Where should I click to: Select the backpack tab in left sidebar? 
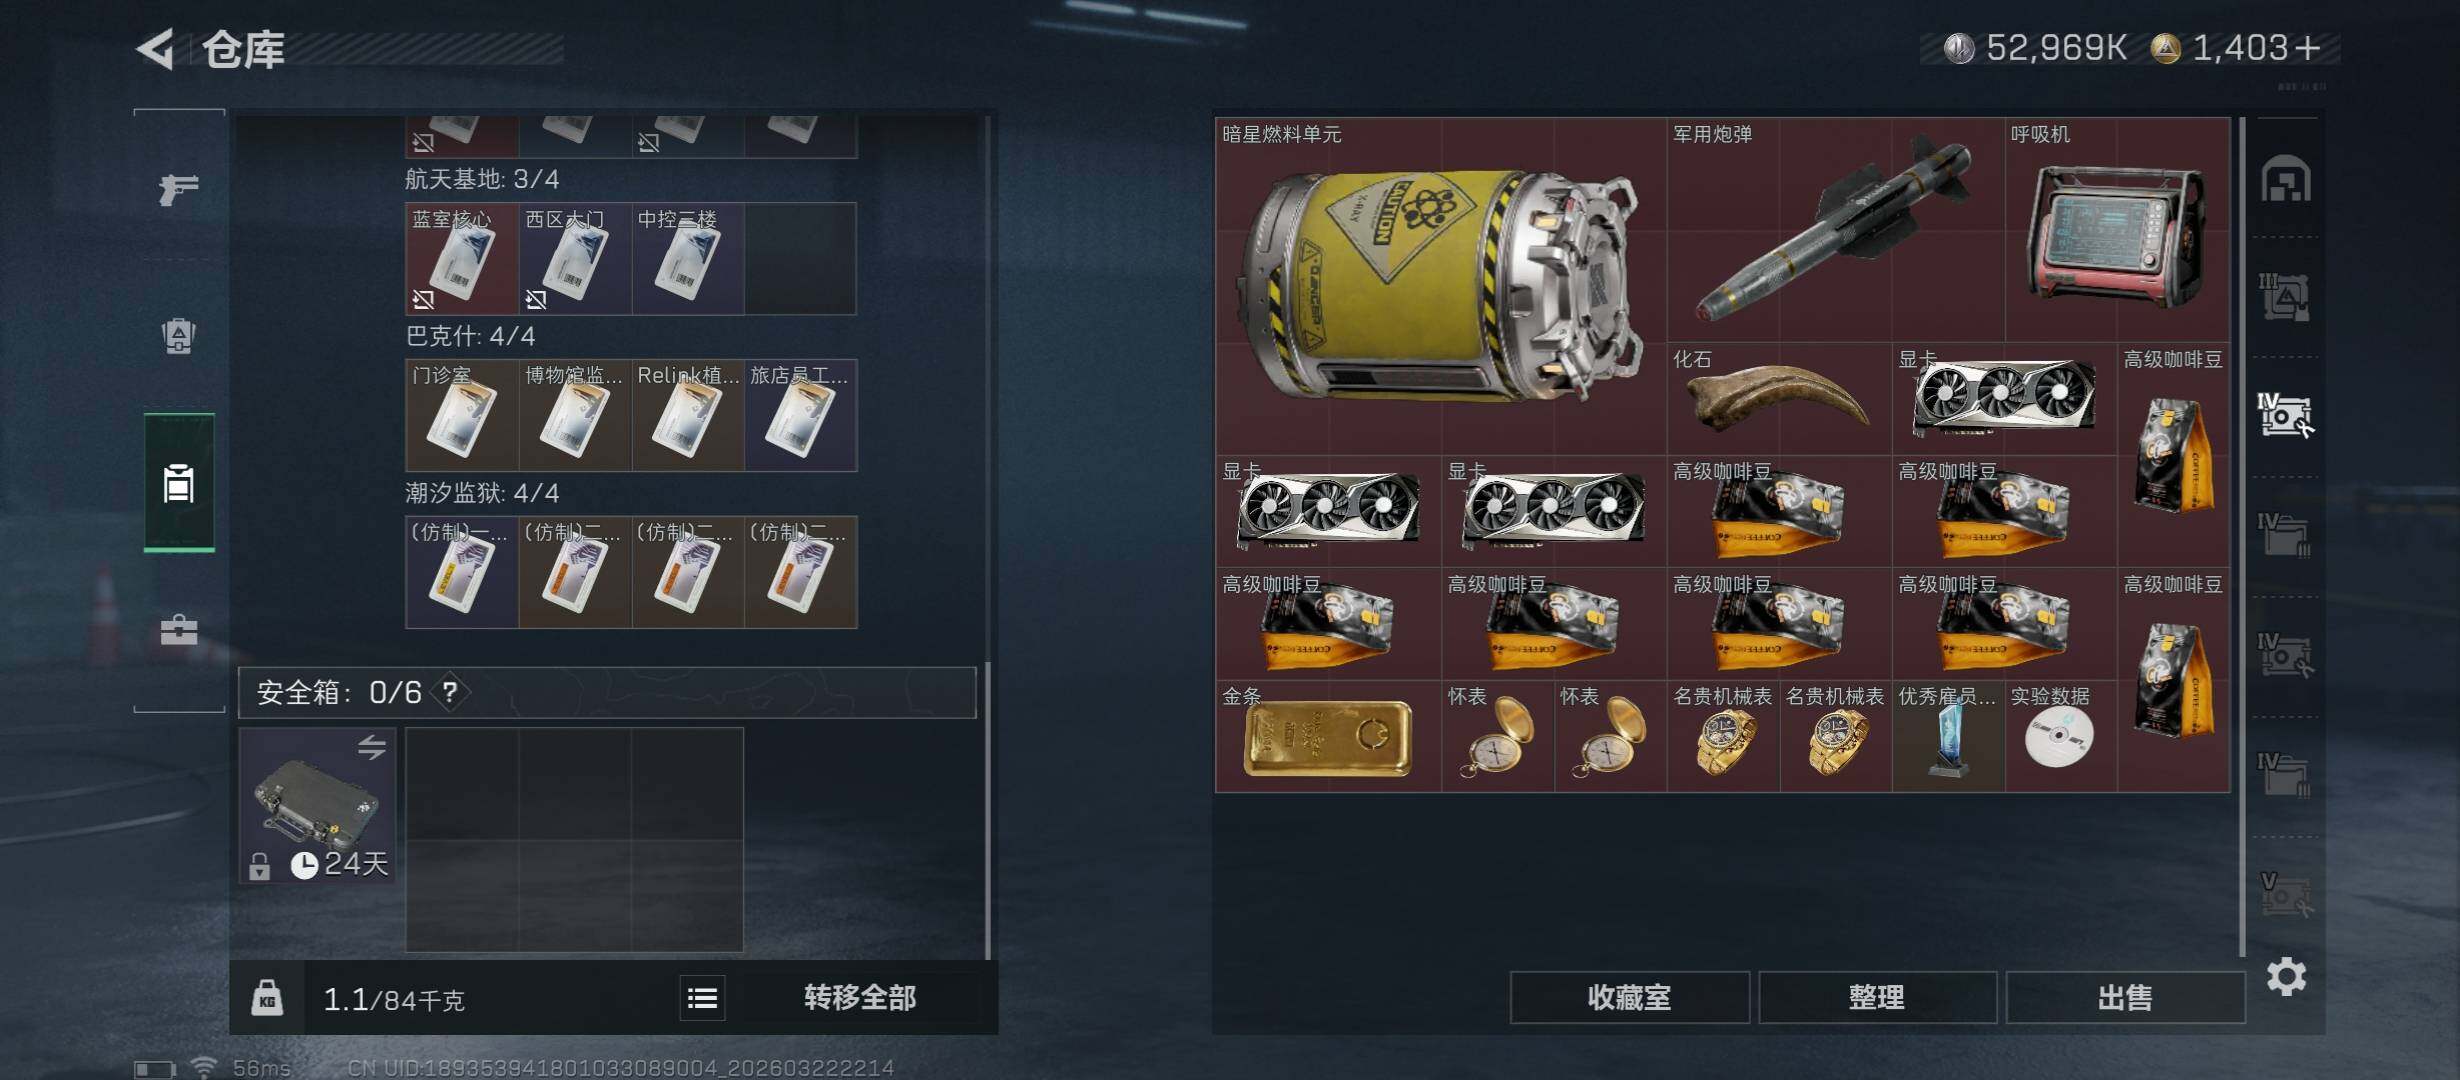click(x=179, y=336)
